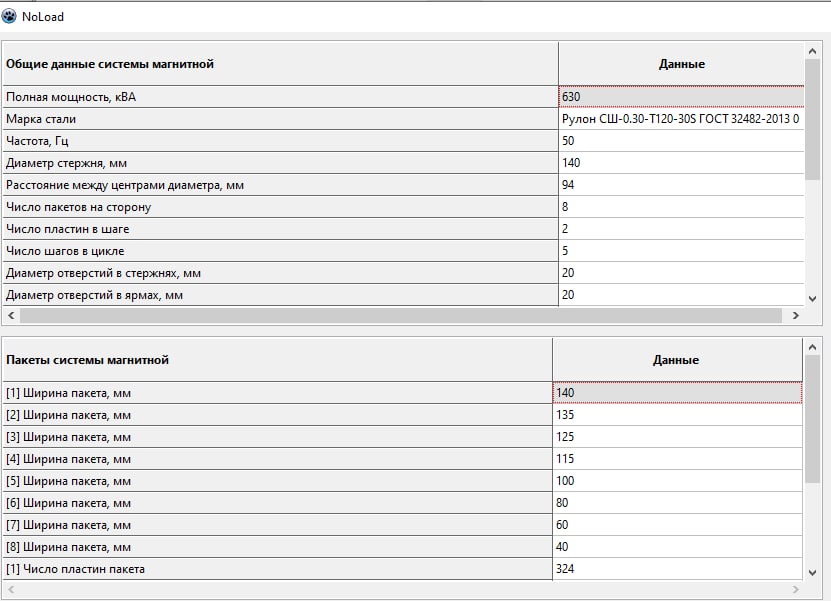Click Диаметр отверстий в ярмах label

point(94,295)
